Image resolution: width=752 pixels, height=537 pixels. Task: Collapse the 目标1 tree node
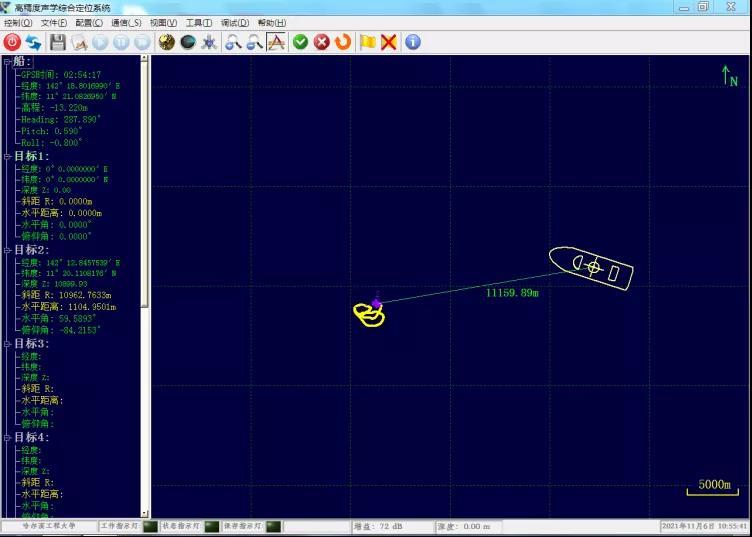click(x=6, y=157)
